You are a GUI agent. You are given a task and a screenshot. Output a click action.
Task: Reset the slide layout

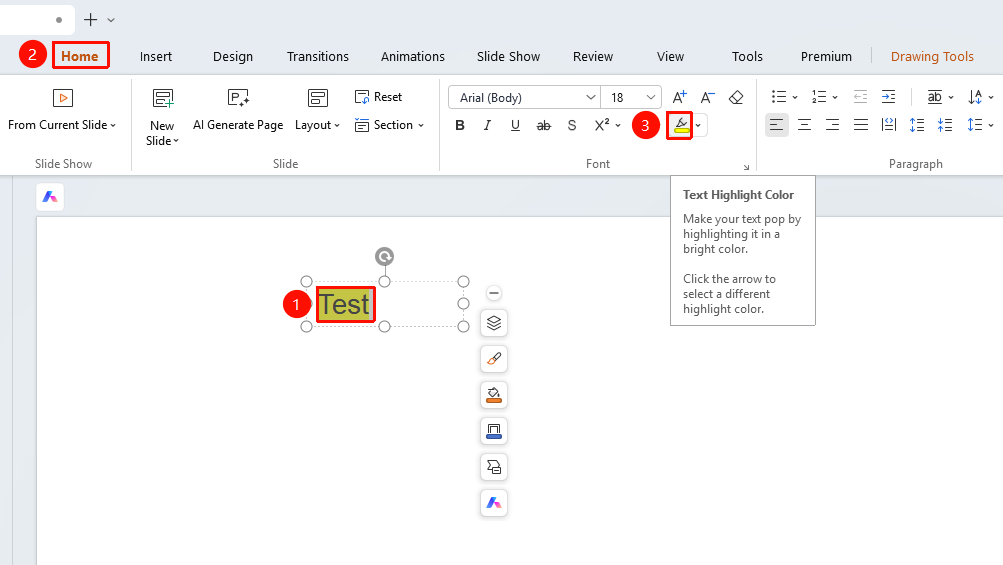point(378,97)
